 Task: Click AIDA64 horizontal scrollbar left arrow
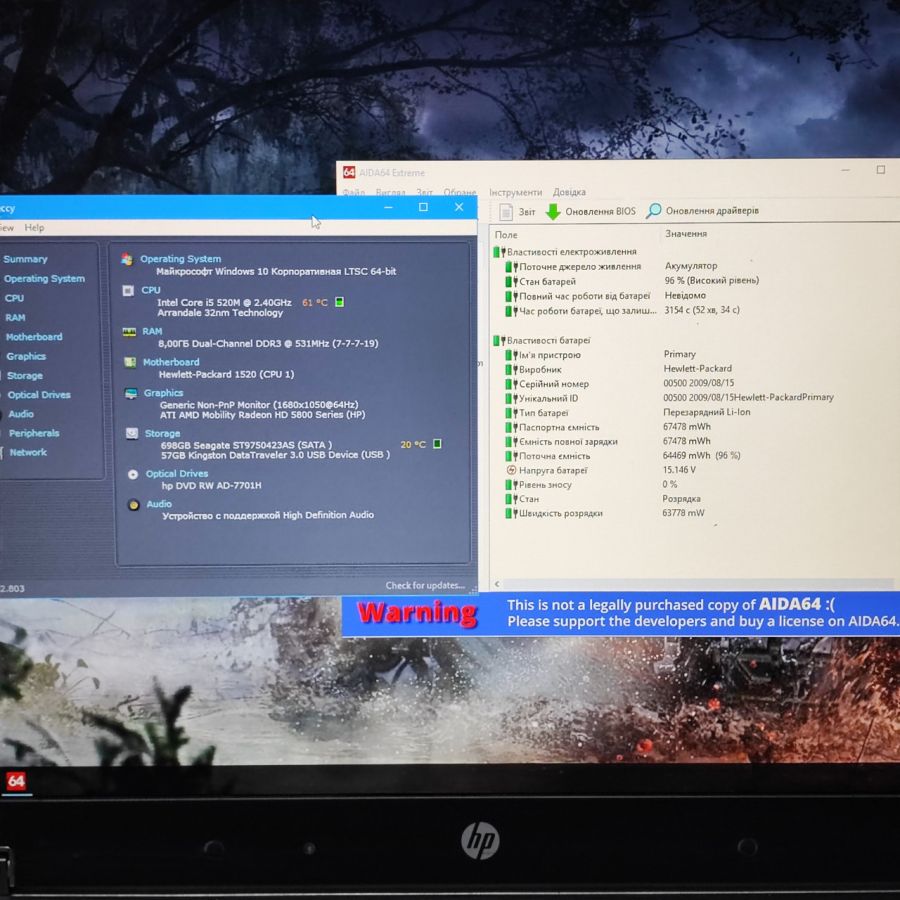coord(497,584)
